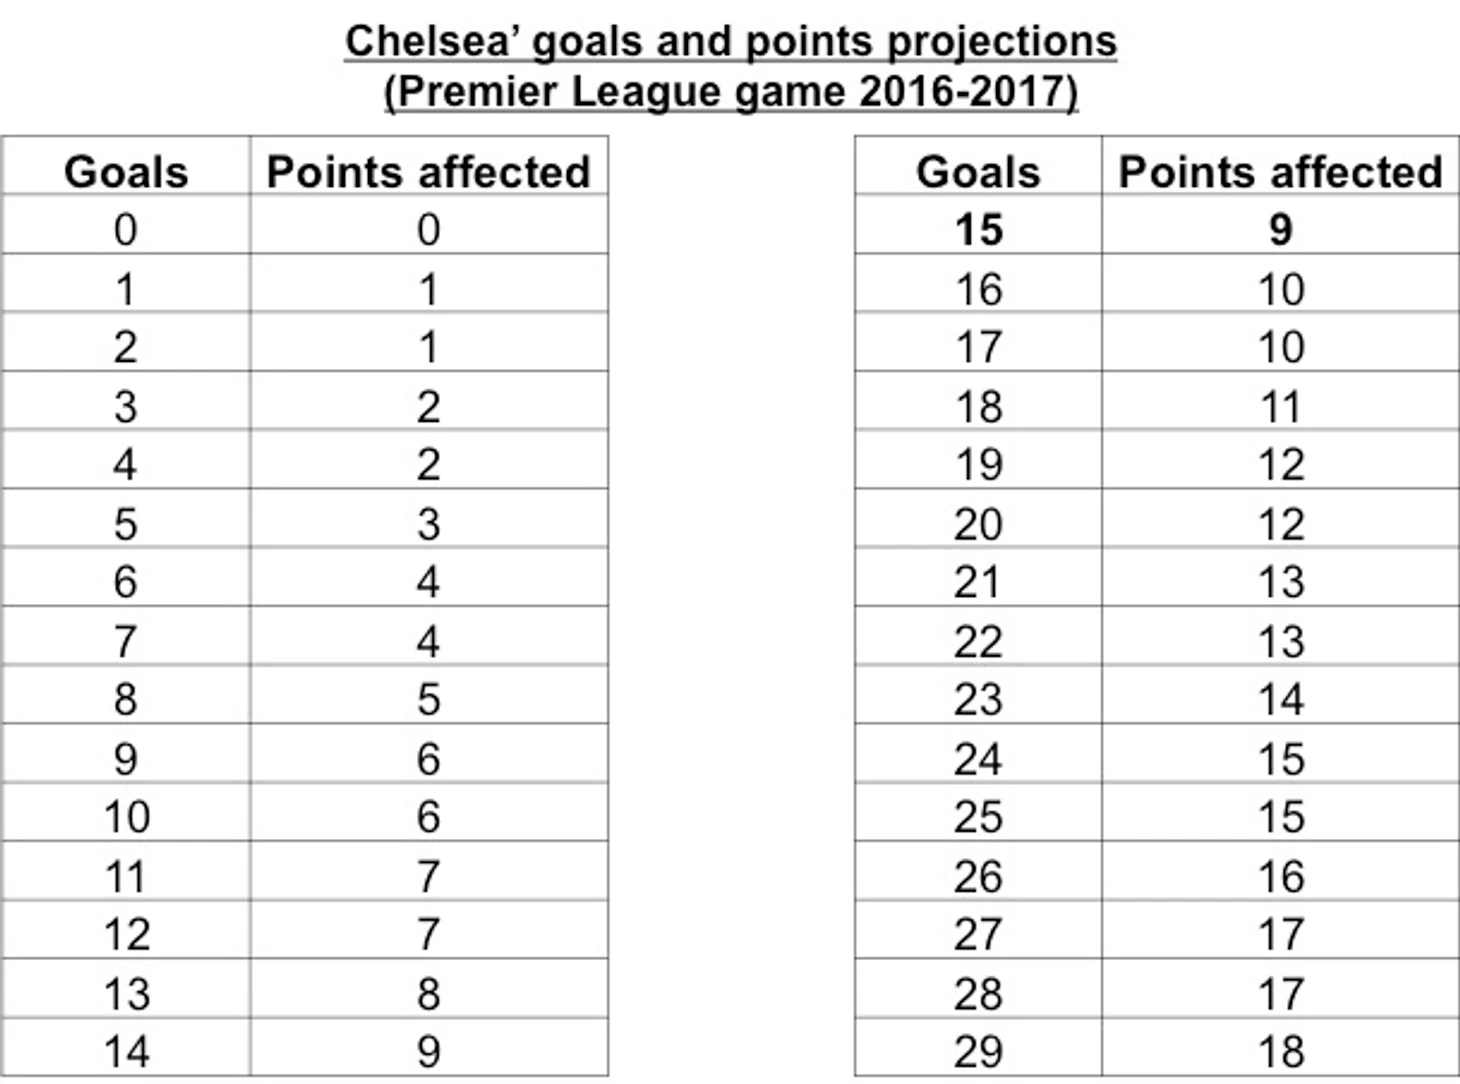Click the bold 15 in Goals column
This screenshot has height=1084, width=1460.
tap(978, 230)
